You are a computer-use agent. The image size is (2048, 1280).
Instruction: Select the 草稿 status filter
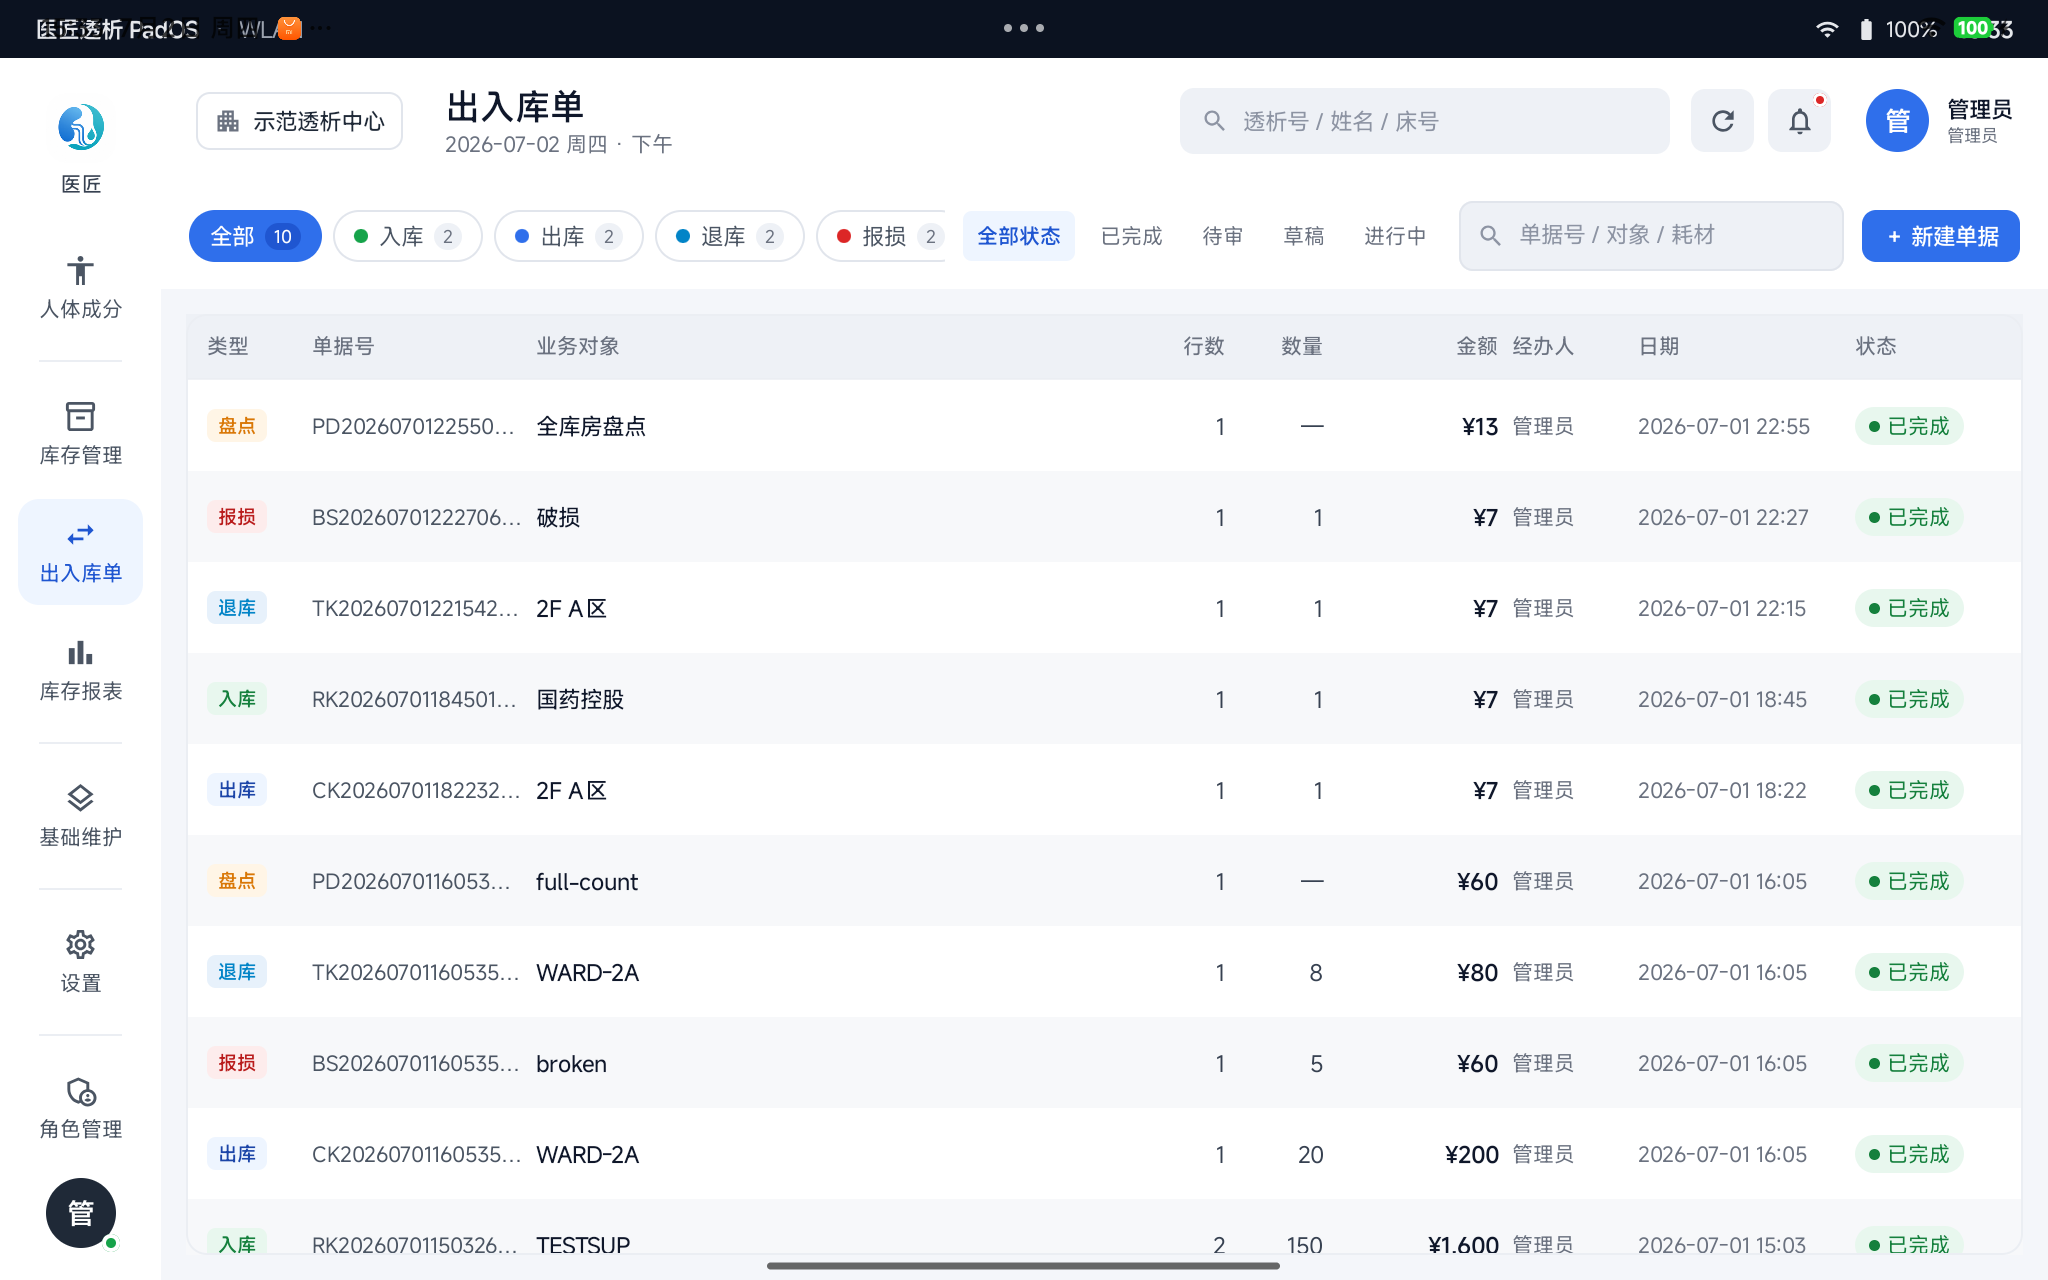[x=1304, y=236]
